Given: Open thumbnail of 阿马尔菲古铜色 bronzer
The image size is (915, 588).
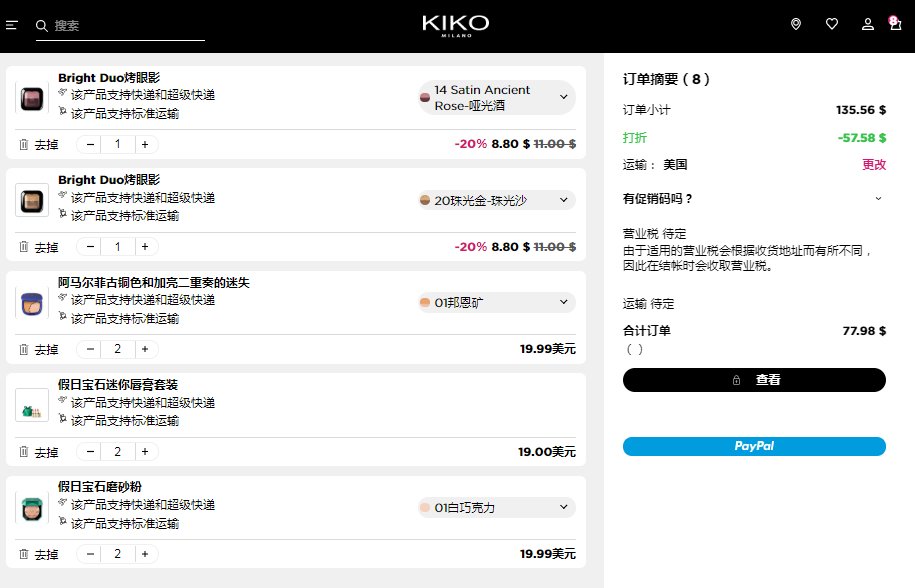Looking at the screenshot, I should tap(32, 303).
